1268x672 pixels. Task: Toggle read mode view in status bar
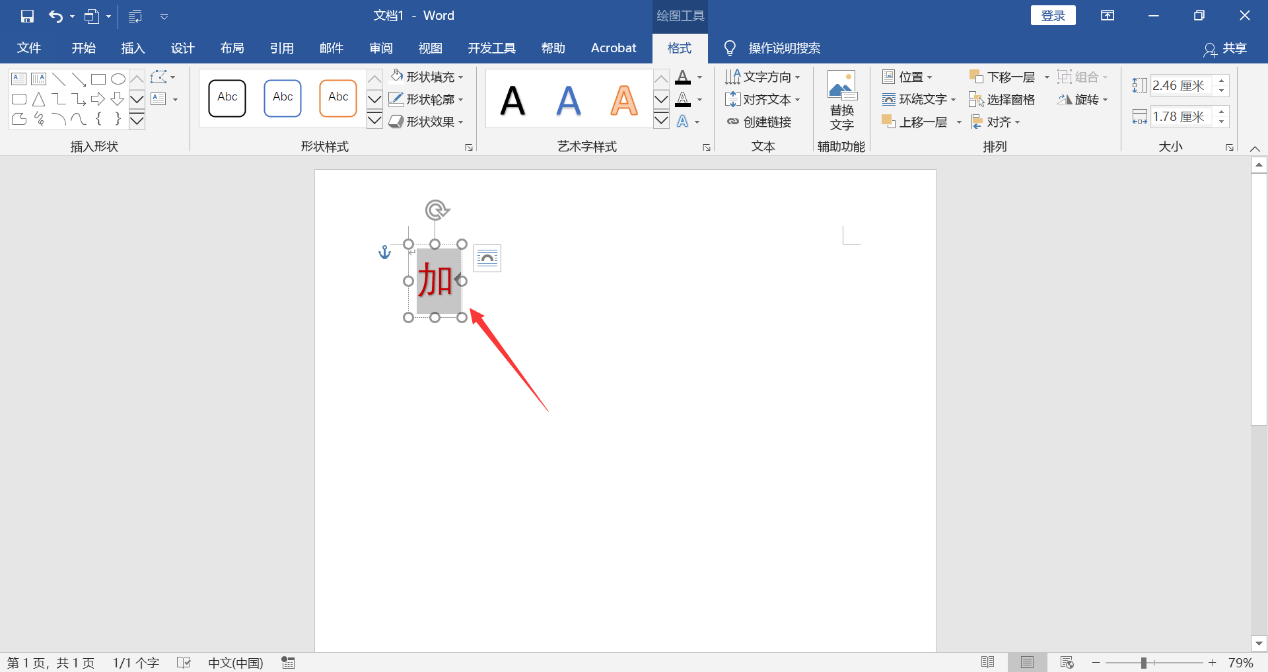[988, 662]
